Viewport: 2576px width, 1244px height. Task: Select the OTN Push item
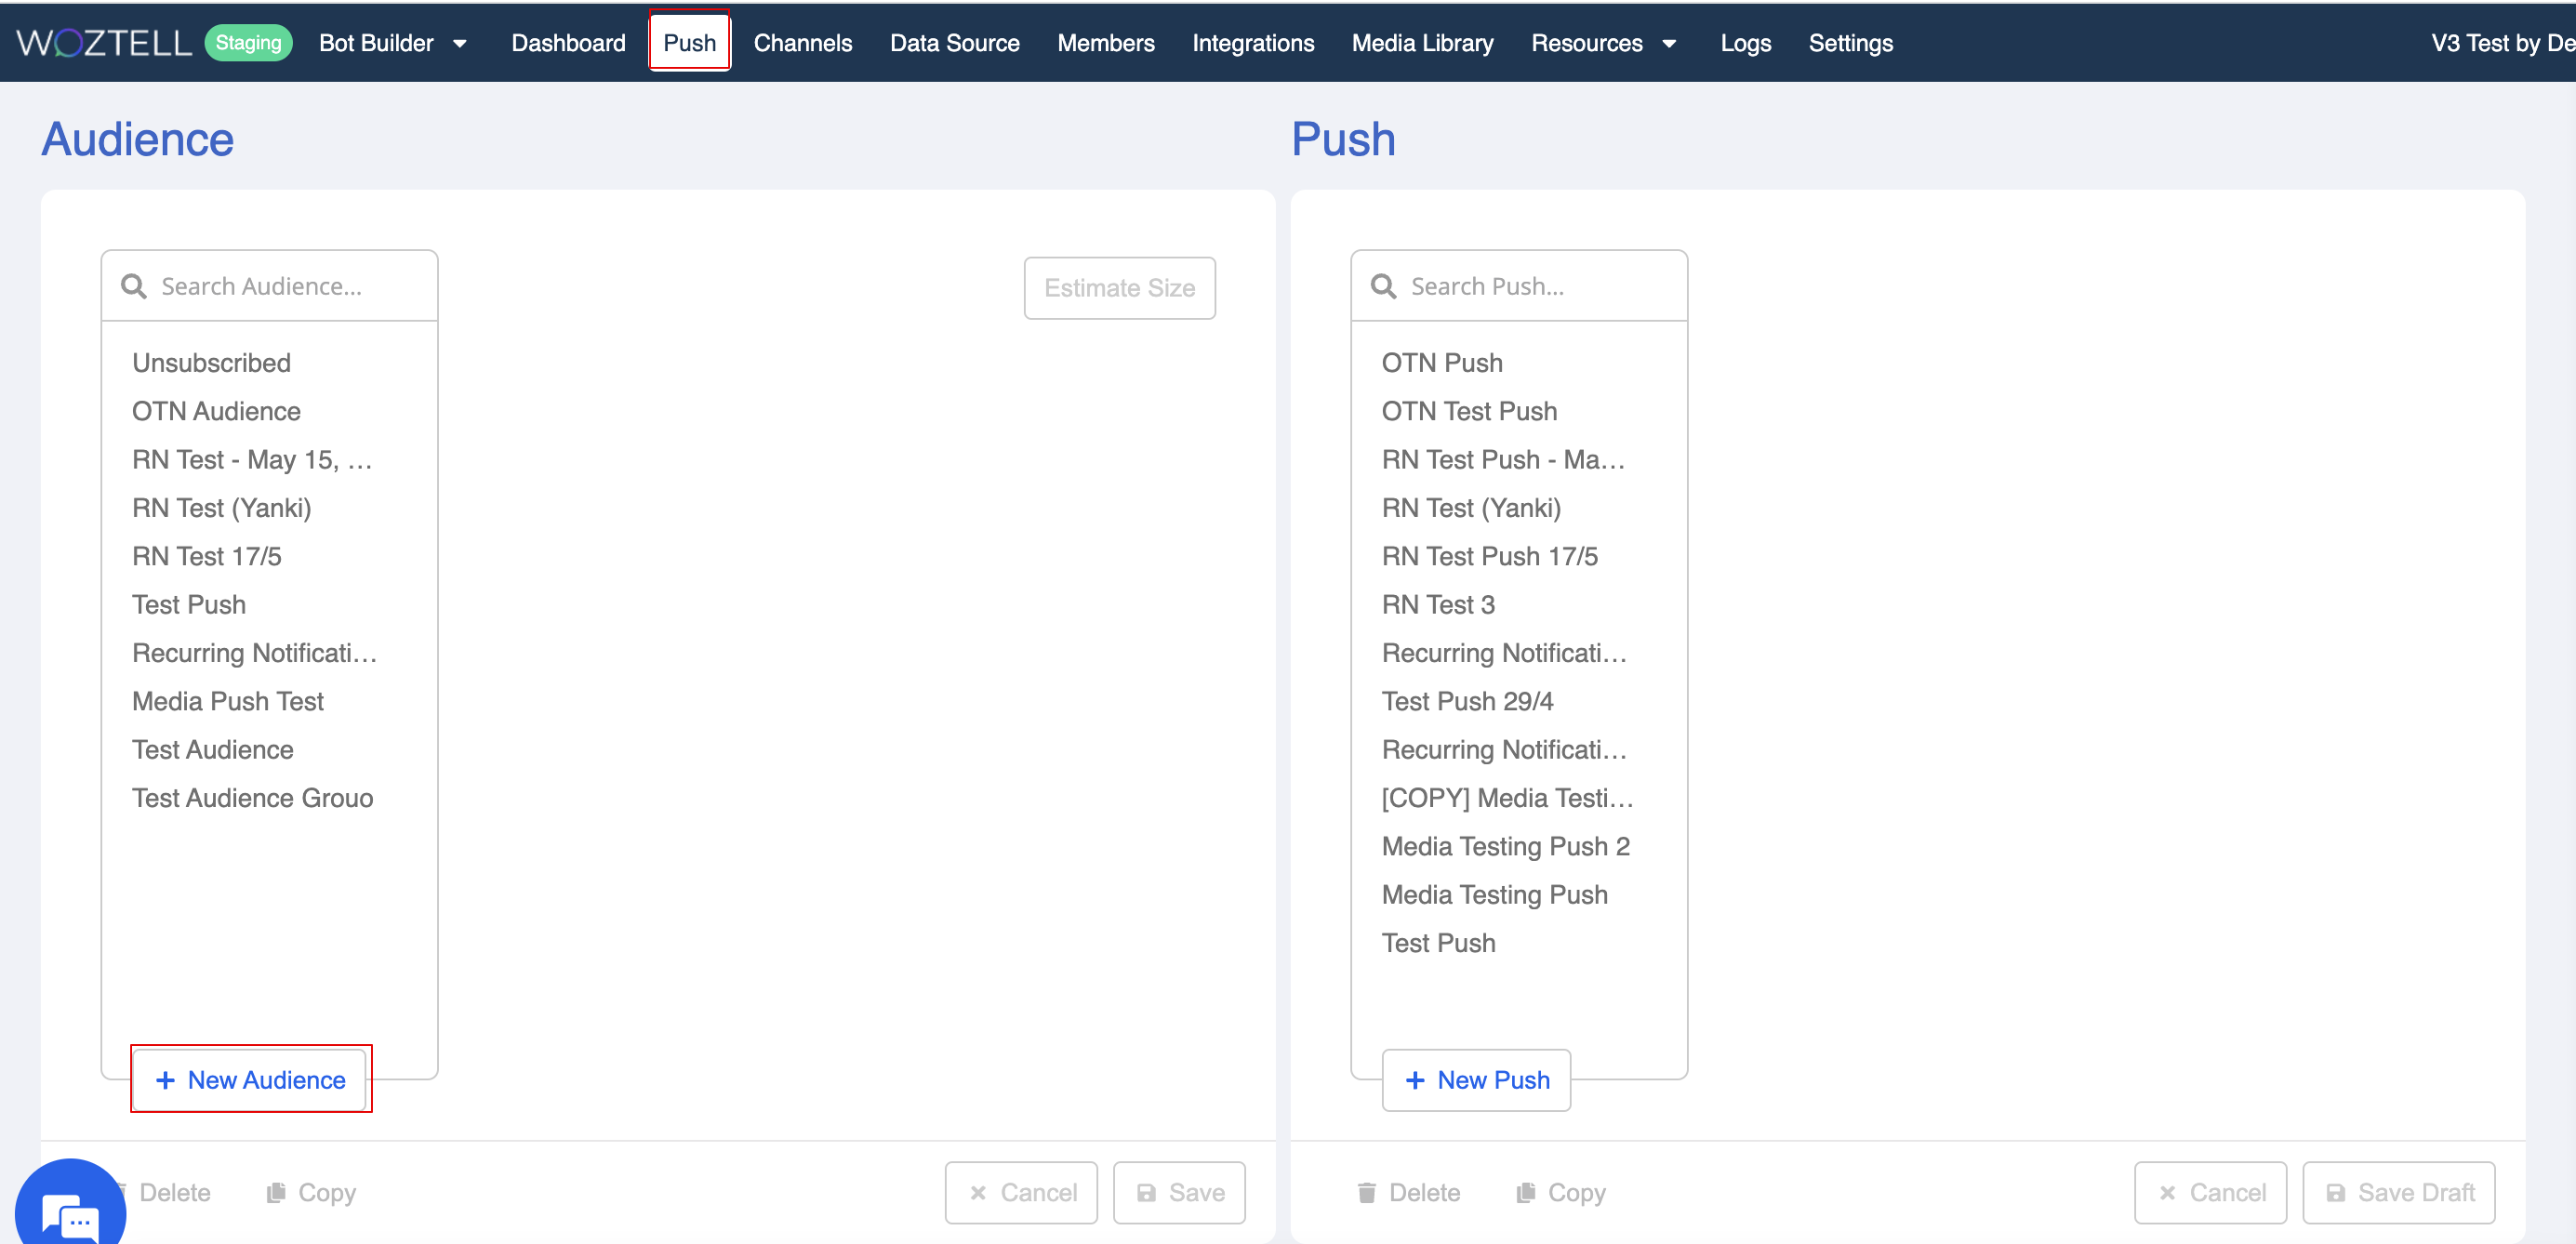[1442, 363]
